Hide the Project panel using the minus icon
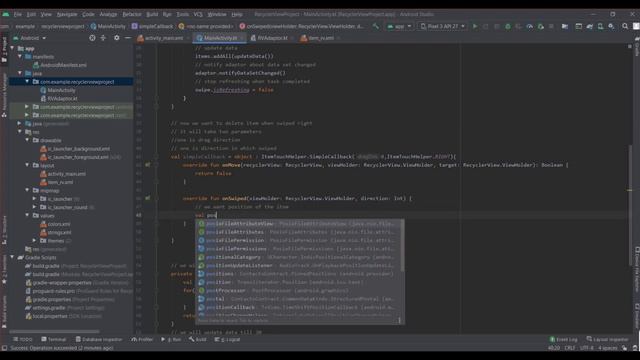 (128, 38)
